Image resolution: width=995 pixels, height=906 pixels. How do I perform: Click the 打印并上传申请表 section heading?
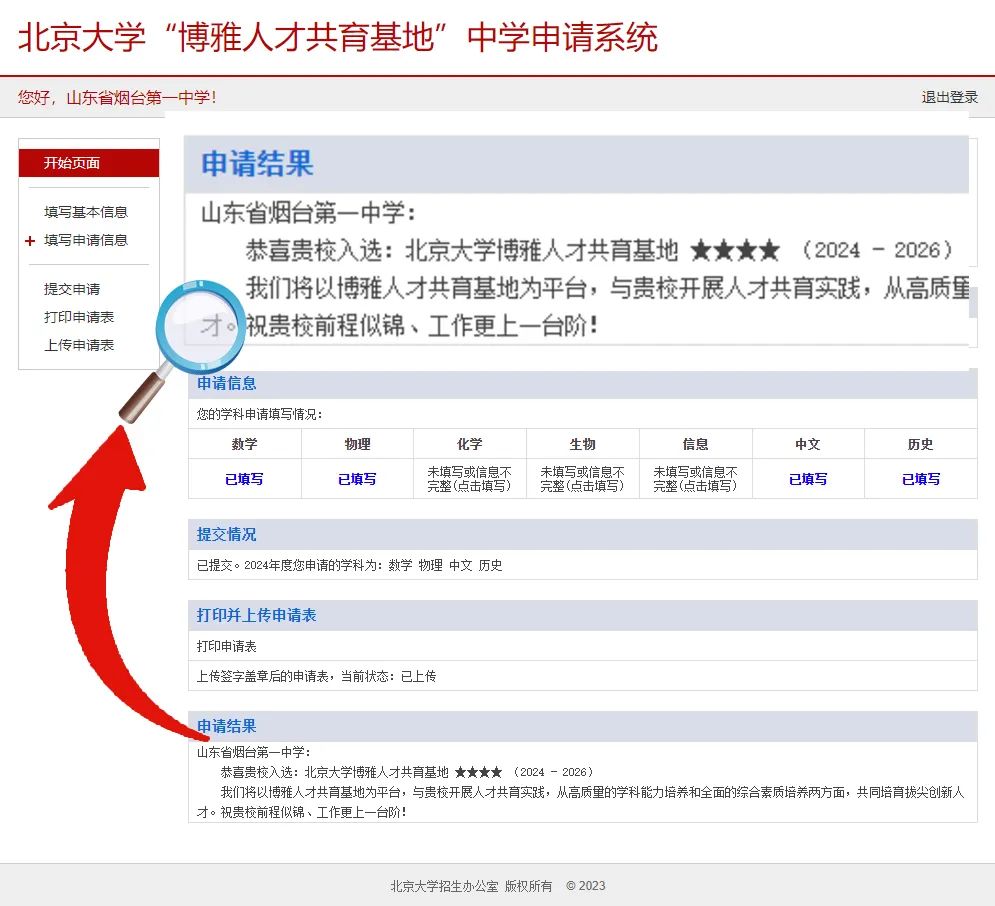click(x=256, y=615)
